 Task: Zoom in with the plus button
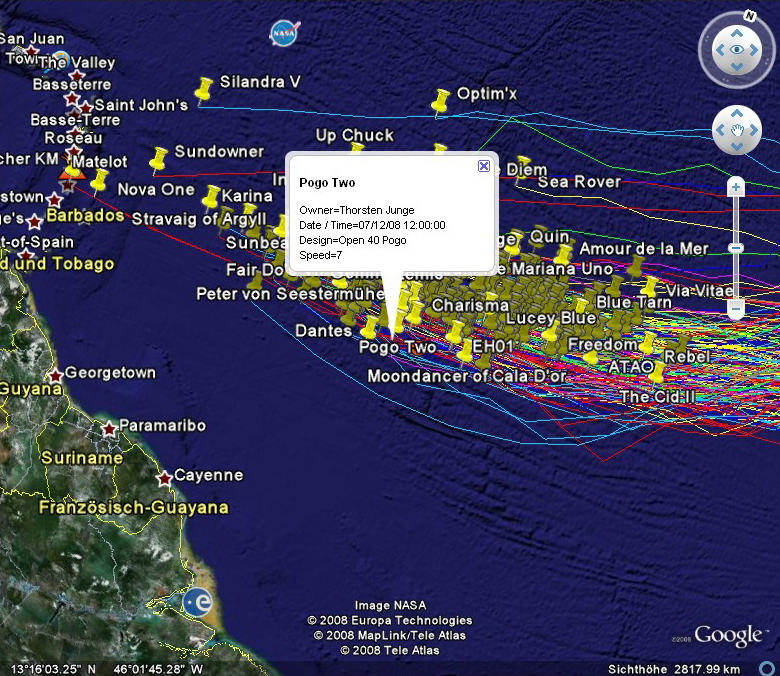pos(736,187)
